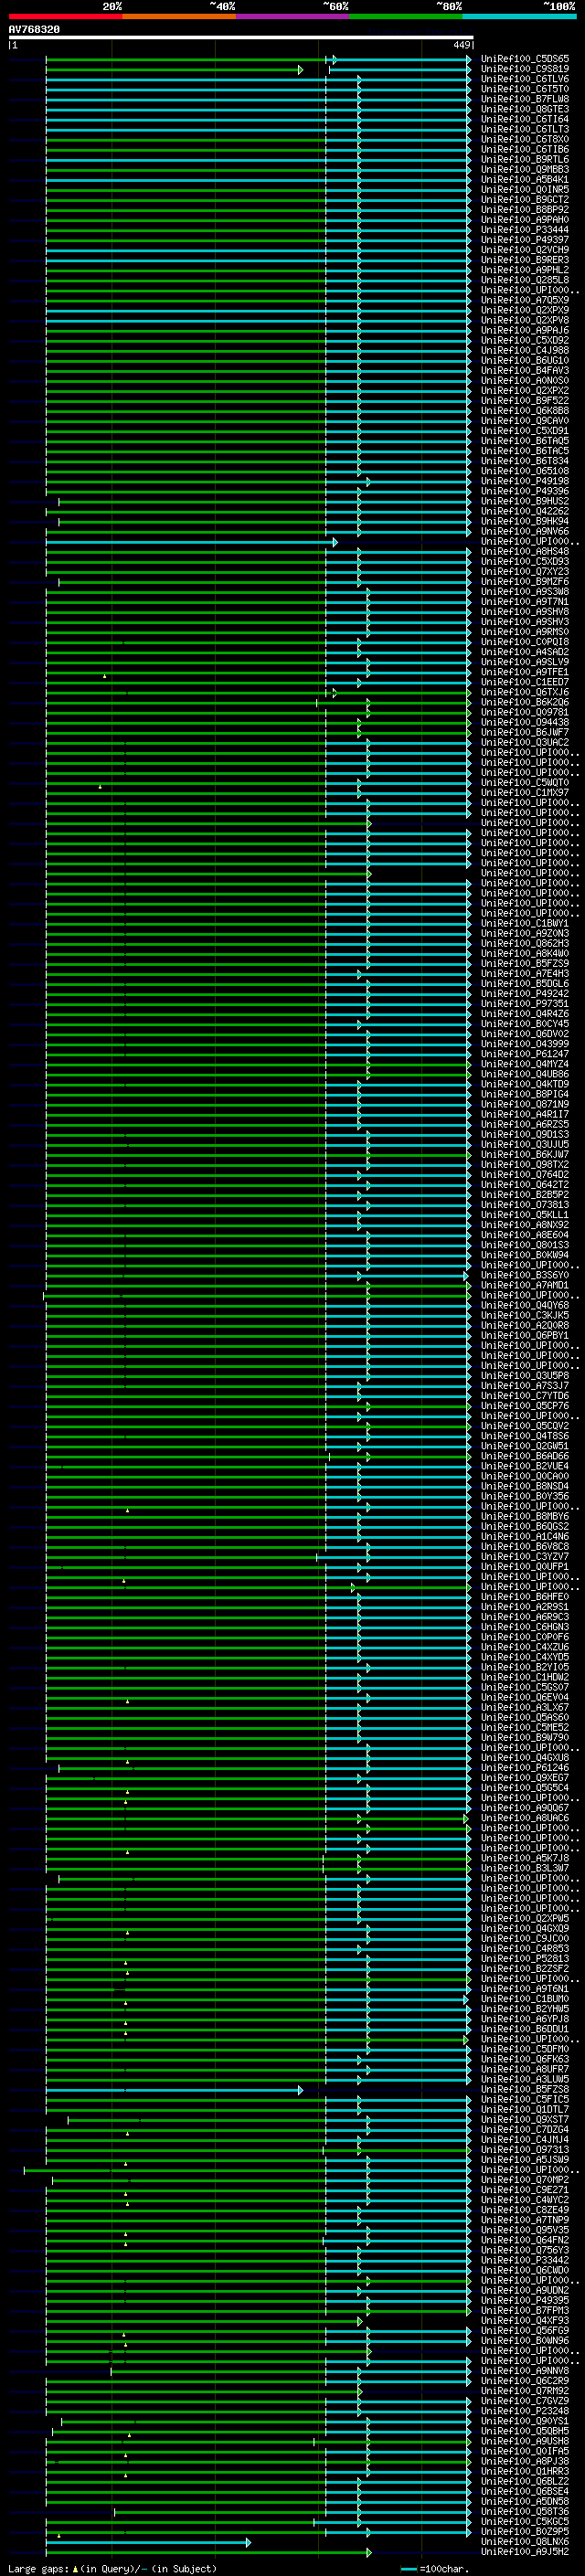
Task: Click the cyan ~100% identity legend segment
Action: (519, 16)
